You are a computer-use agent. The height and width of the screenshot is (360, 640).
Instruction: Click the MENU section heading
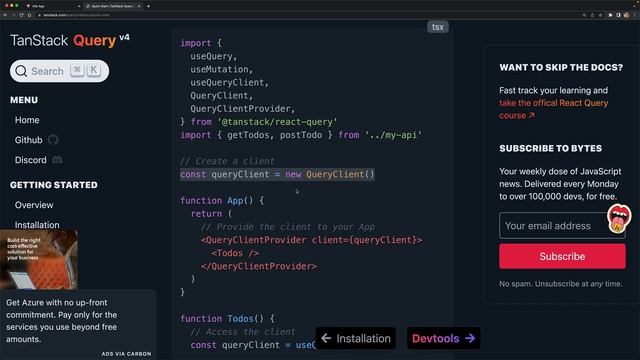click(24, 100)
